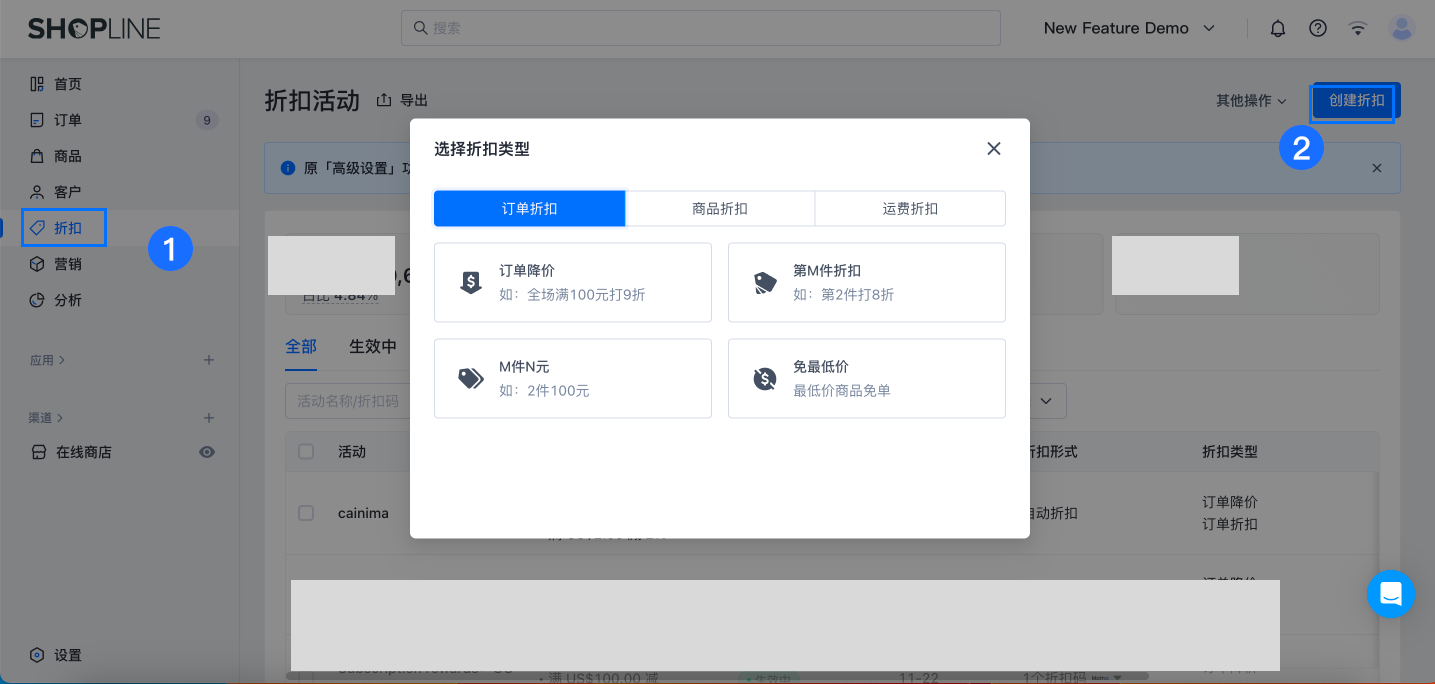The image size is (1435, 684).
Task: Click the 首页 home icon
Action: (37, 84)
